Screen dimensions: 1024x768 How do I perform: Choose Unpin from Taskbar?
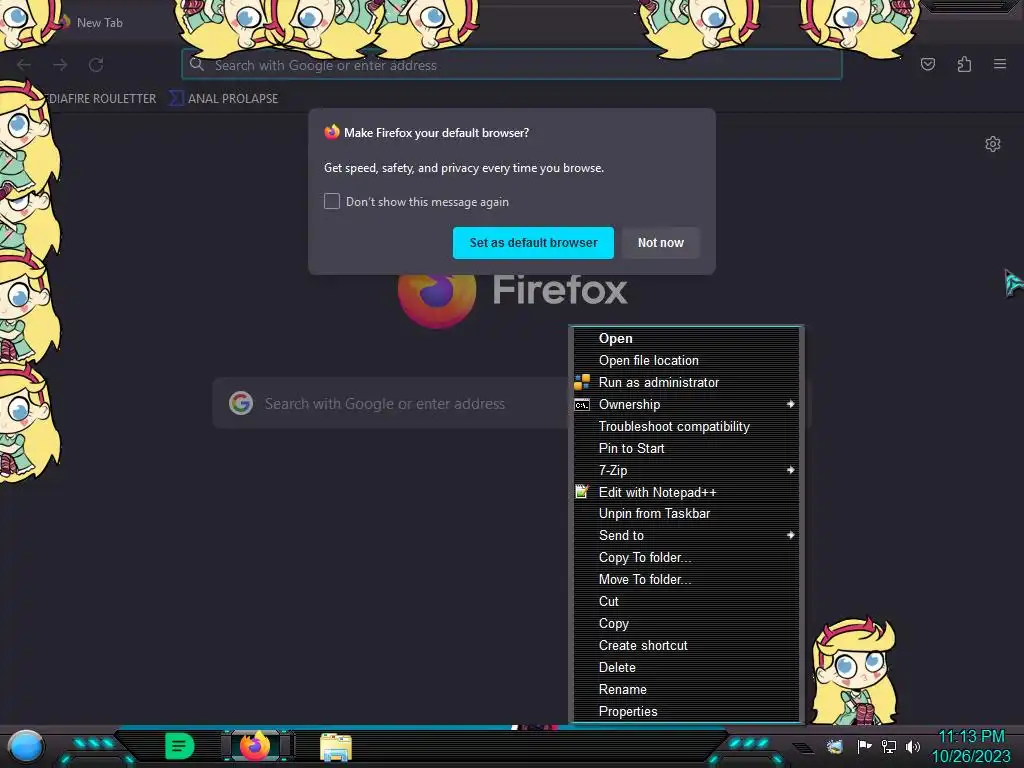(686, 513)
